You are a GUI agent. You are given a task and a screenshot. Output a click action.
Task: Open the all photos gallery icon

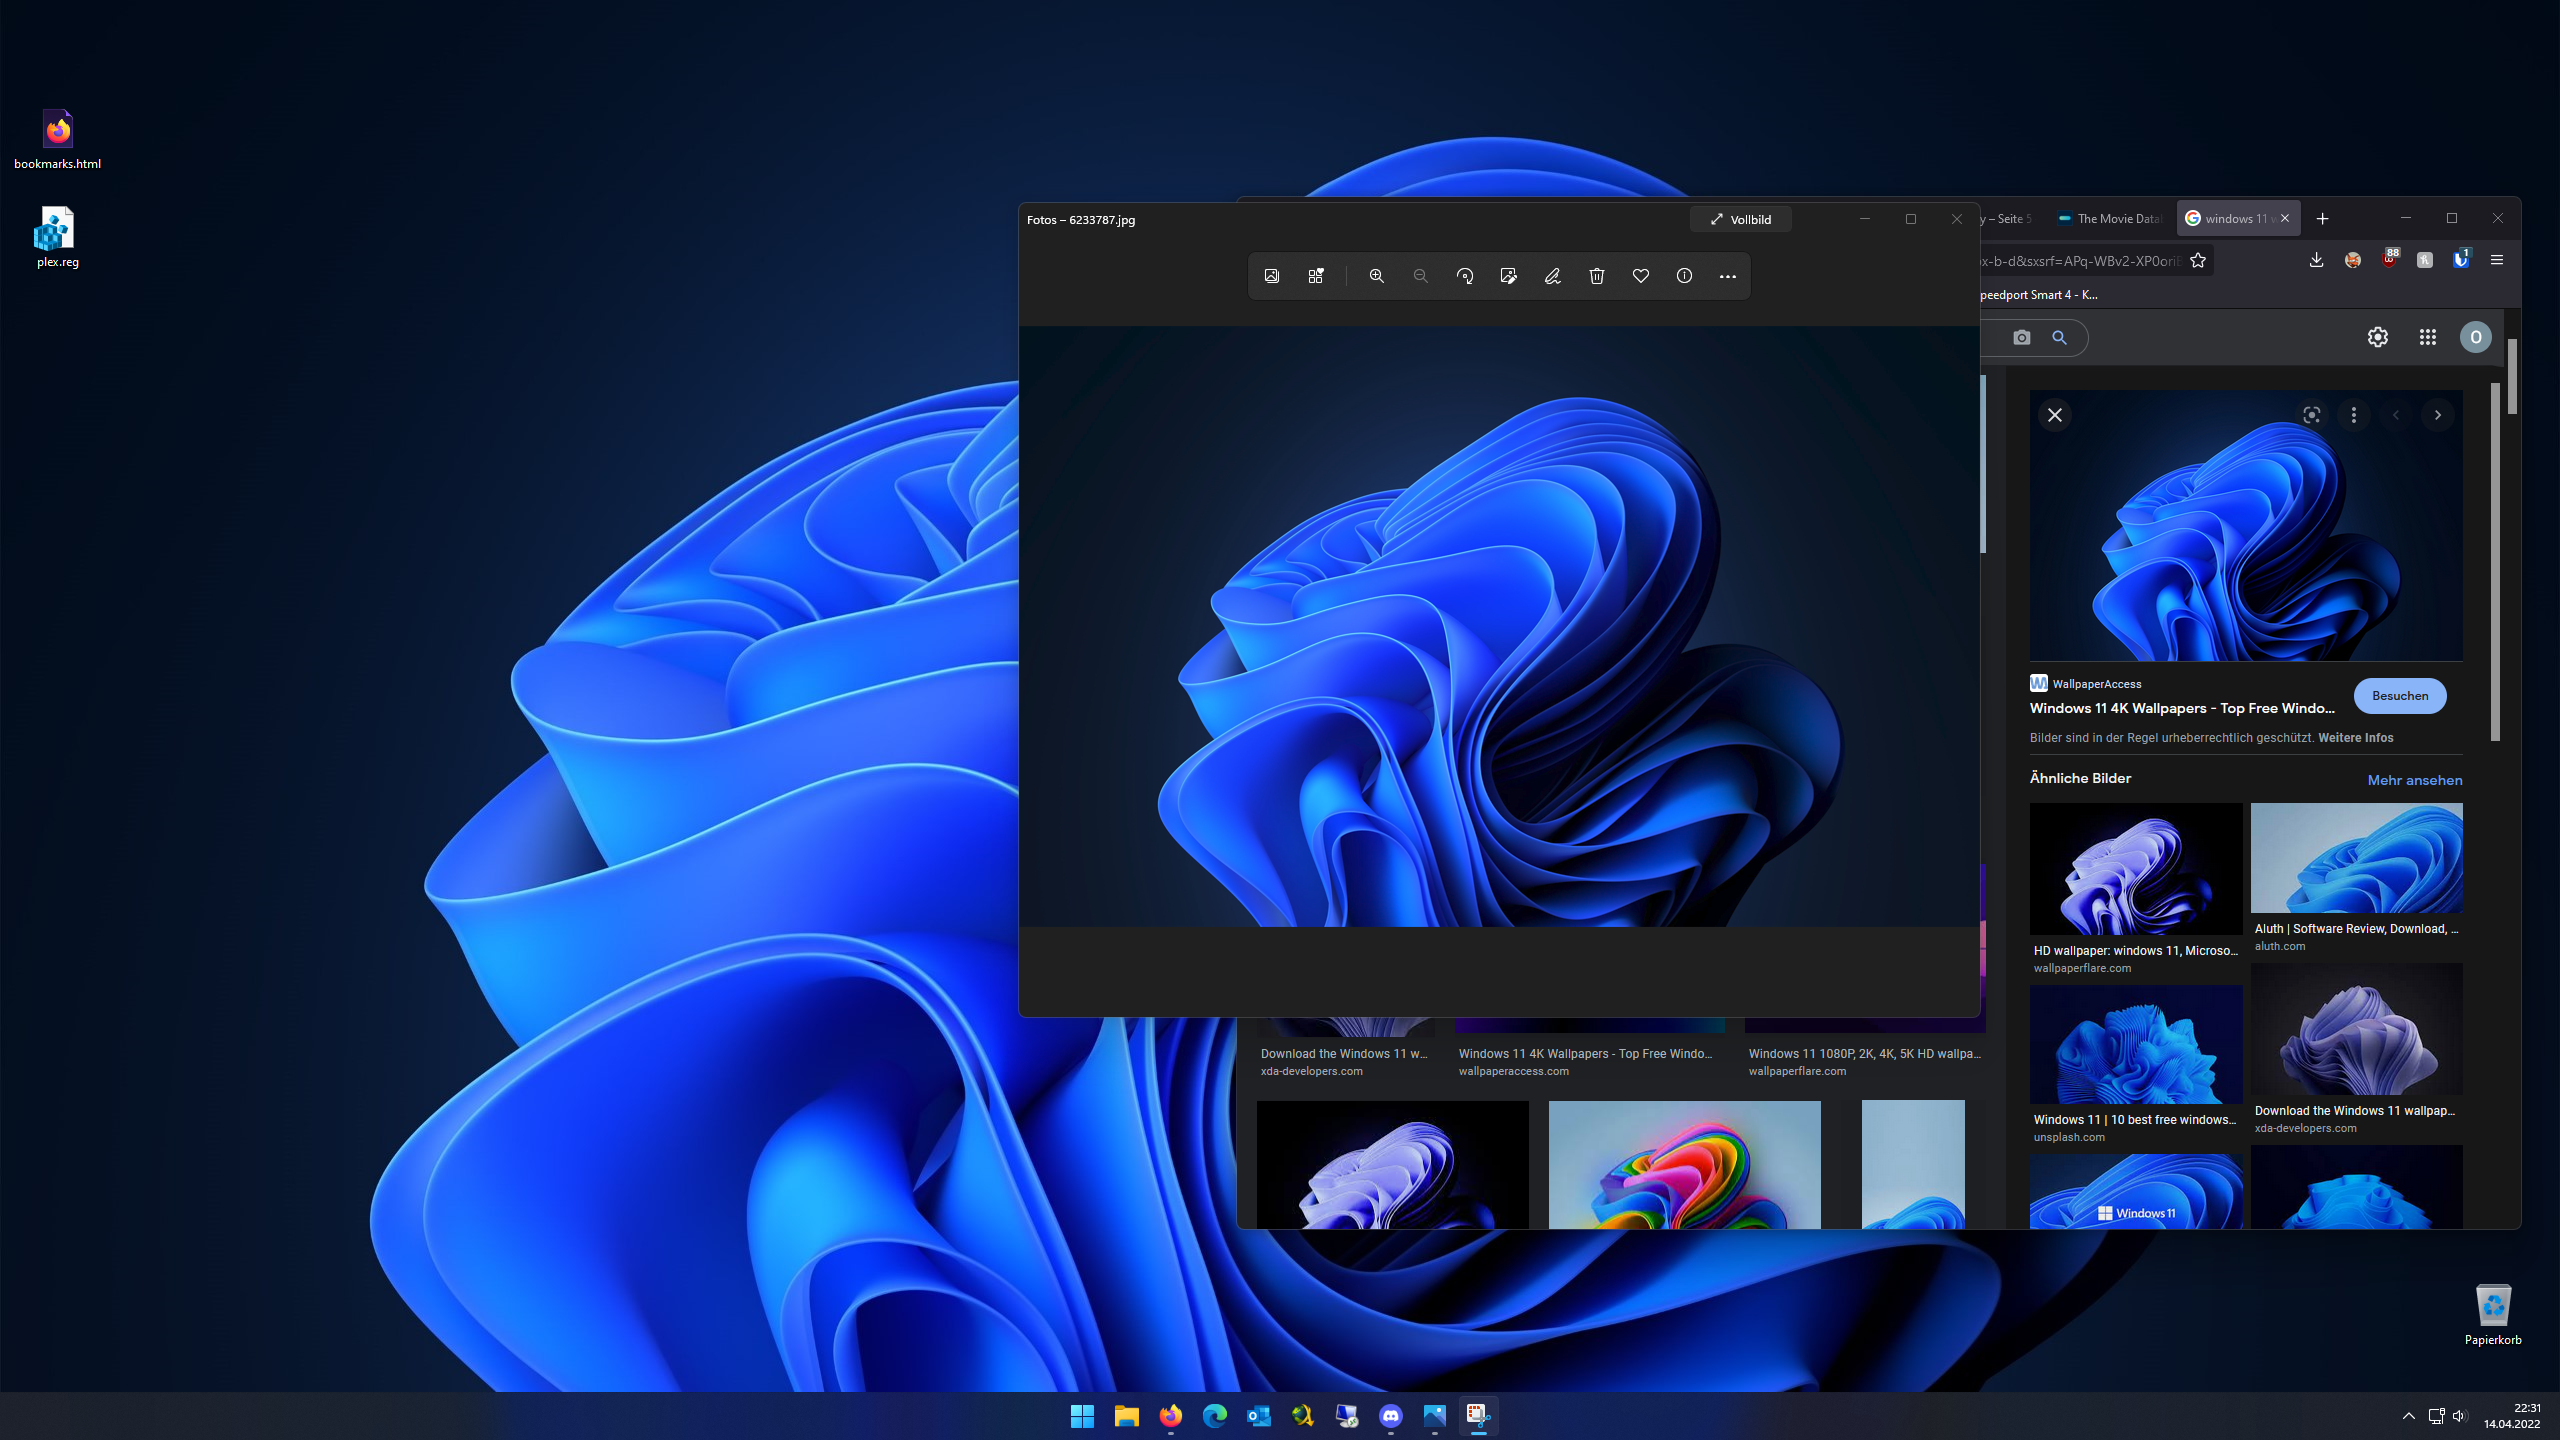1272,276
